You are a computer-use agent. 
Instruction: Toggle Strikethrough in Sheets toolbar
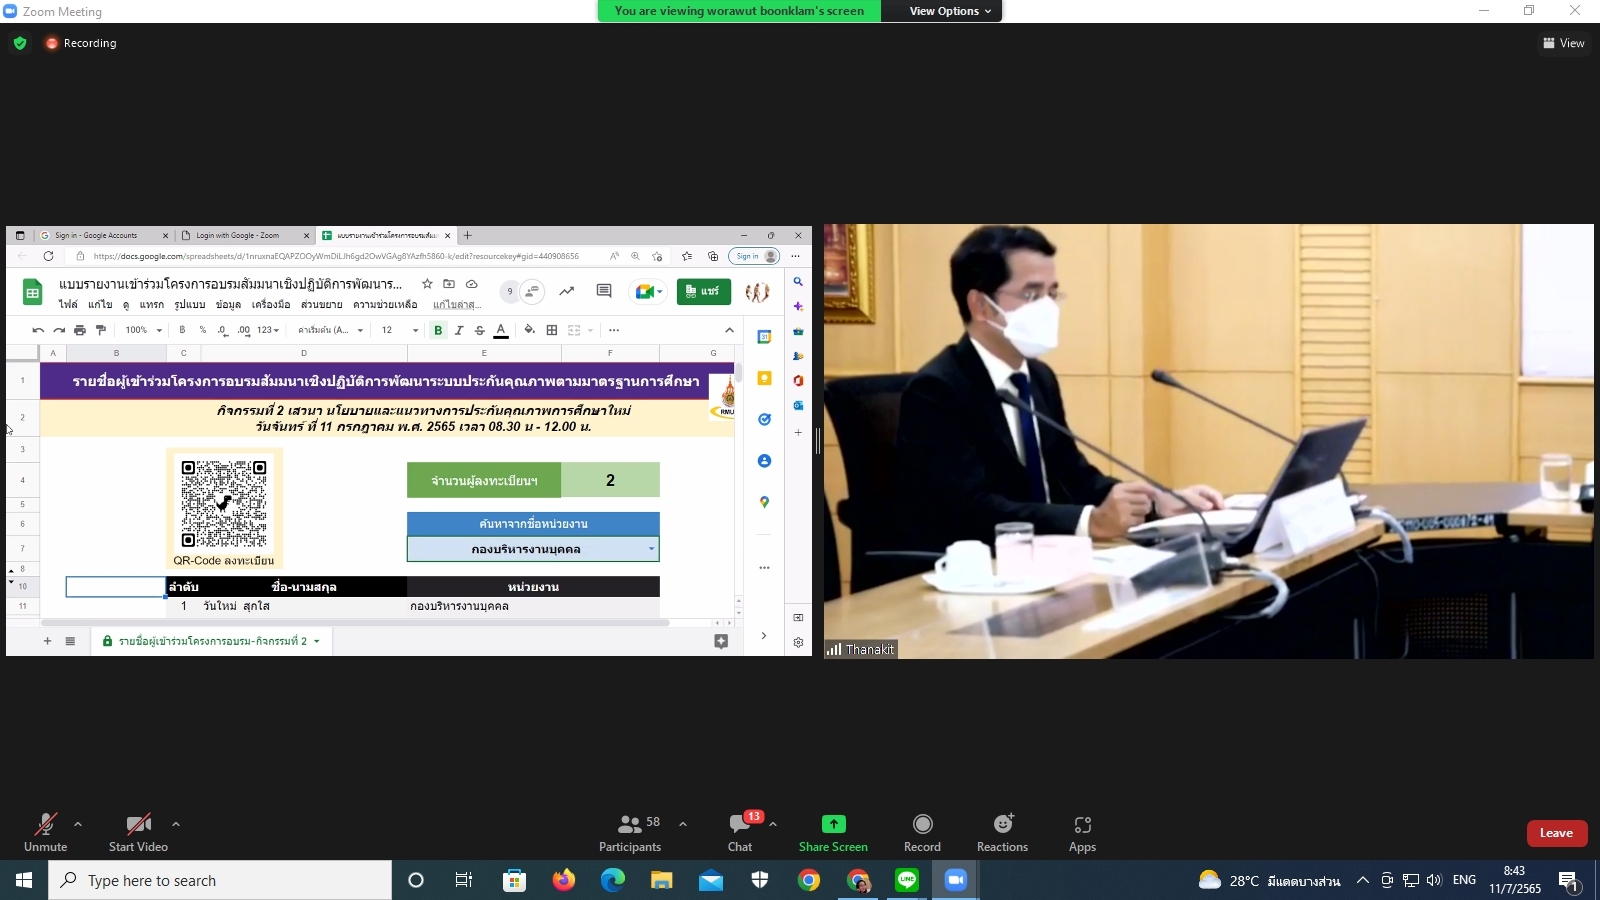[479, 330]
